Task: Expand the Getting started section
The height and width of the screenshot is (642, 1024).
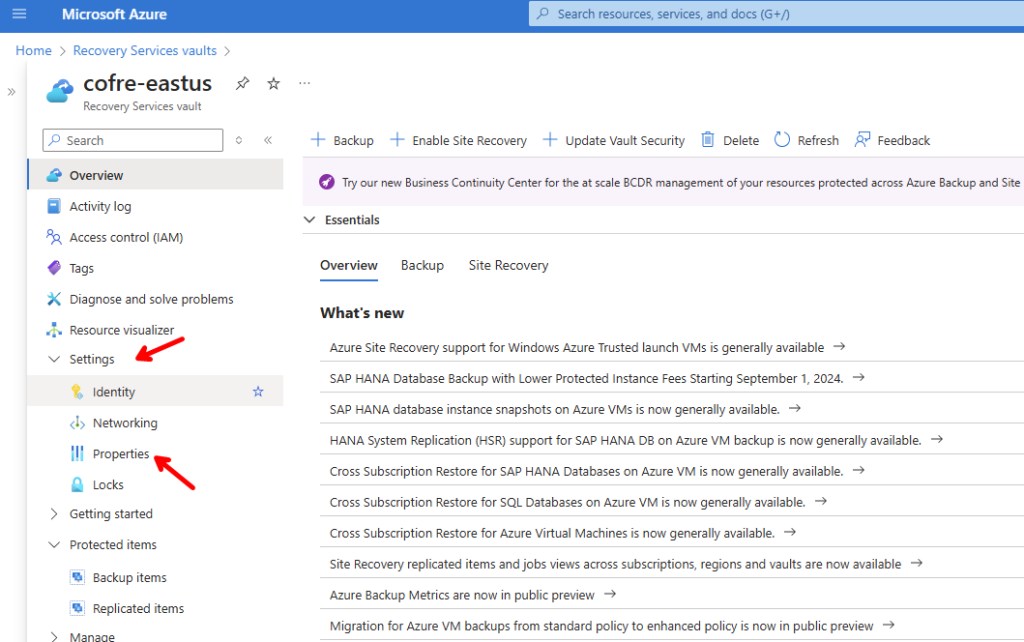Action: click(54, 514)
